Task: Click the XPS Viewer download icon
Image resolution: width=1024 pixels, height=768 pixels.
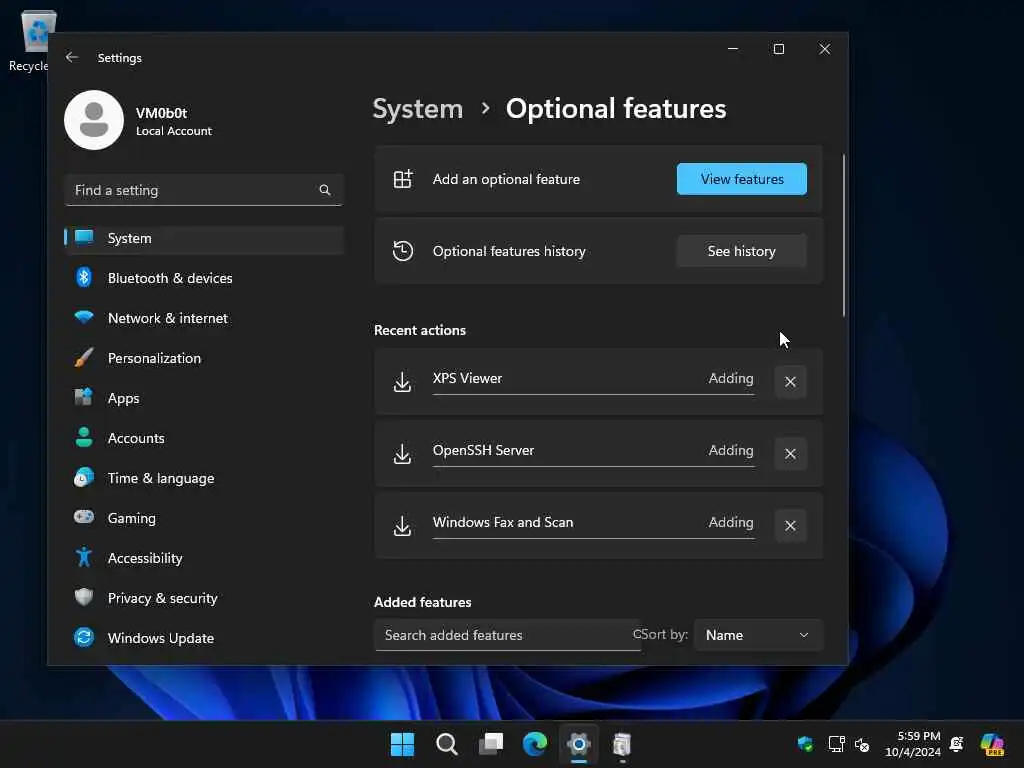Action: [402, 382]
